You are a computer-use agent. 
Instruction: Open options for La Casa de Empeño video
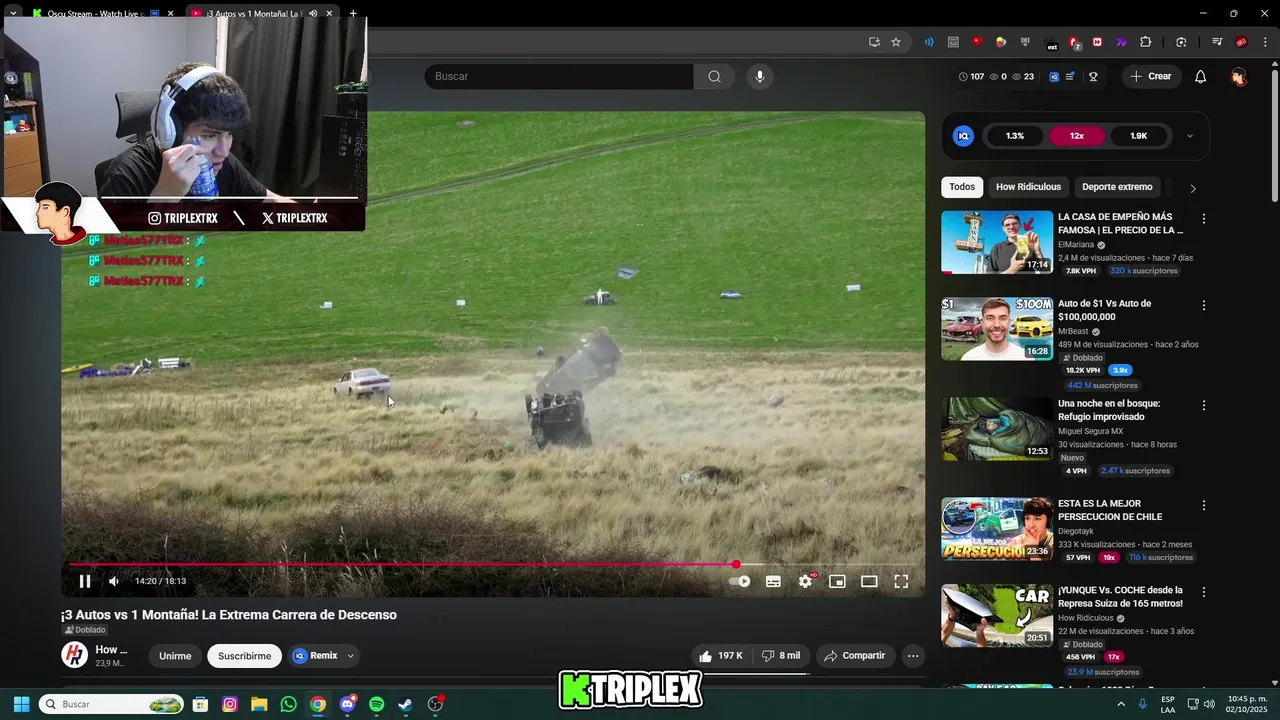point(1203,219)
